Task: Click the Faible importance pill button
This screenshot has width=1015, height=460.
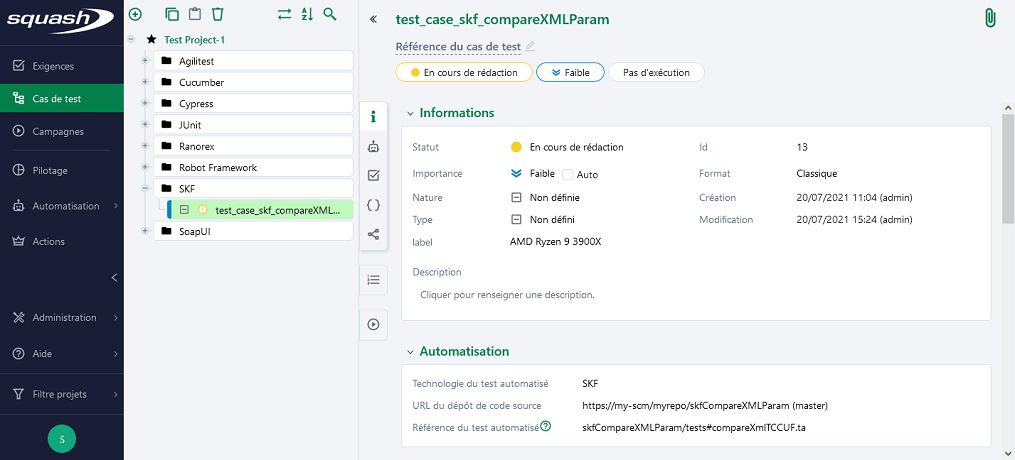Action: 570,72
